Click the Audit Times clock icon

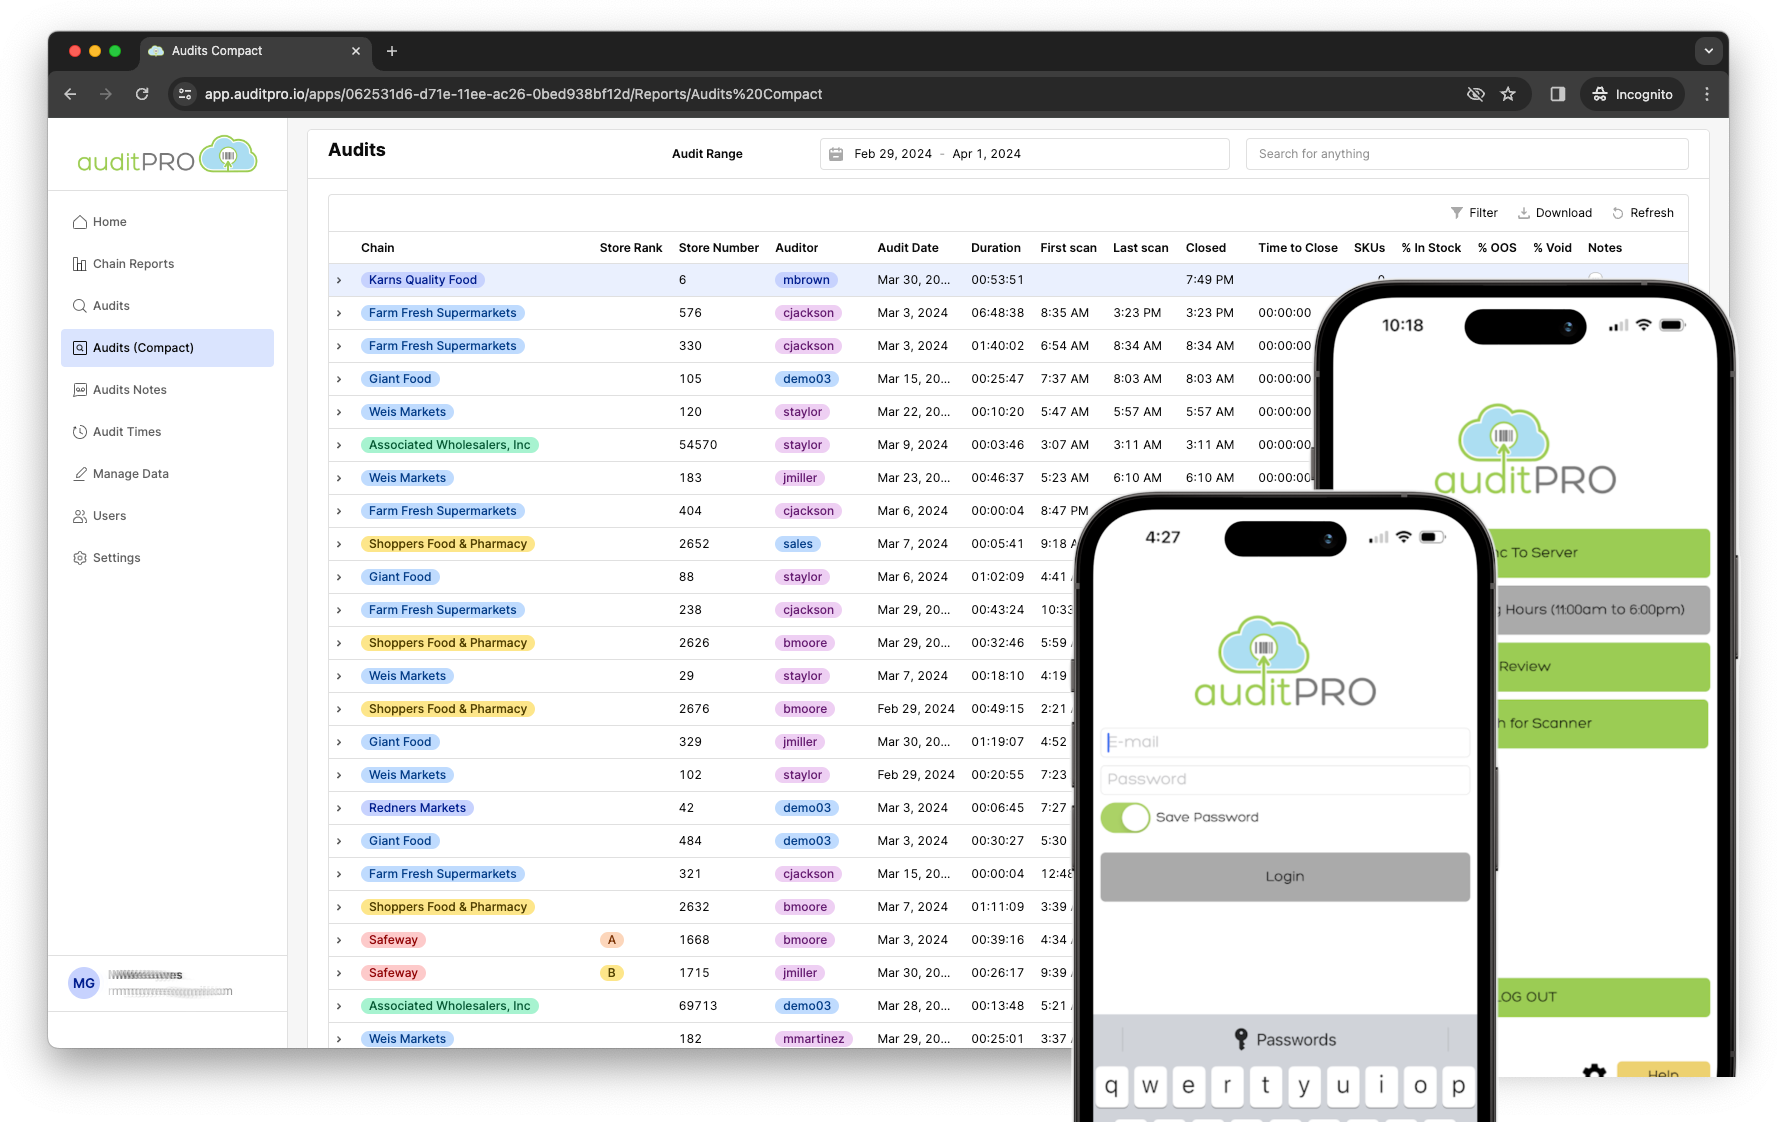[x=80, y=432]
